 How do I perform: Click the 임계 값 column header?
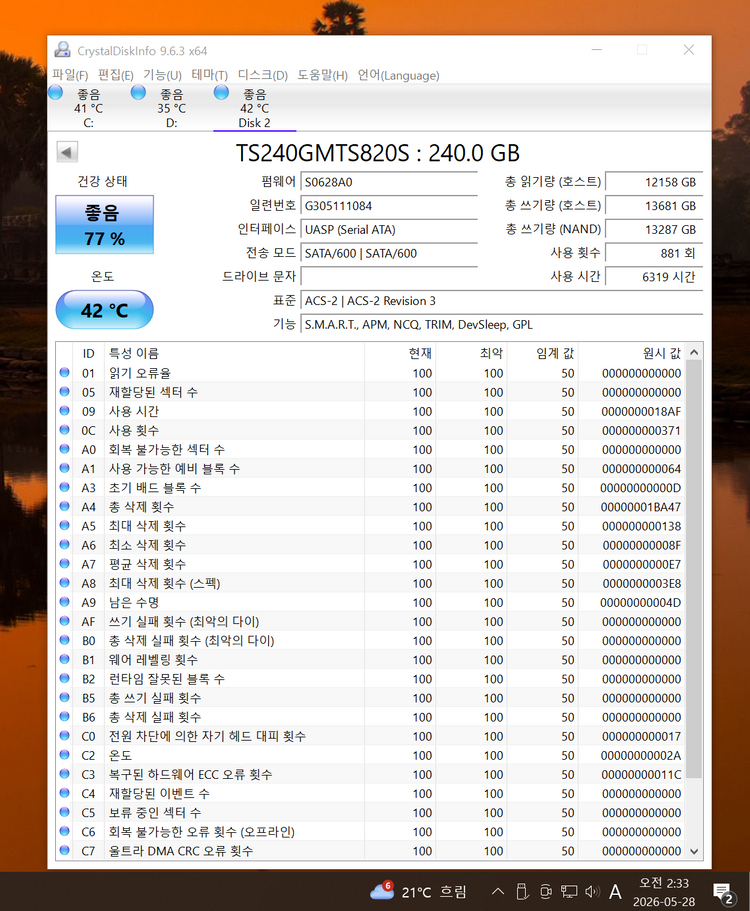click(543, 353)
